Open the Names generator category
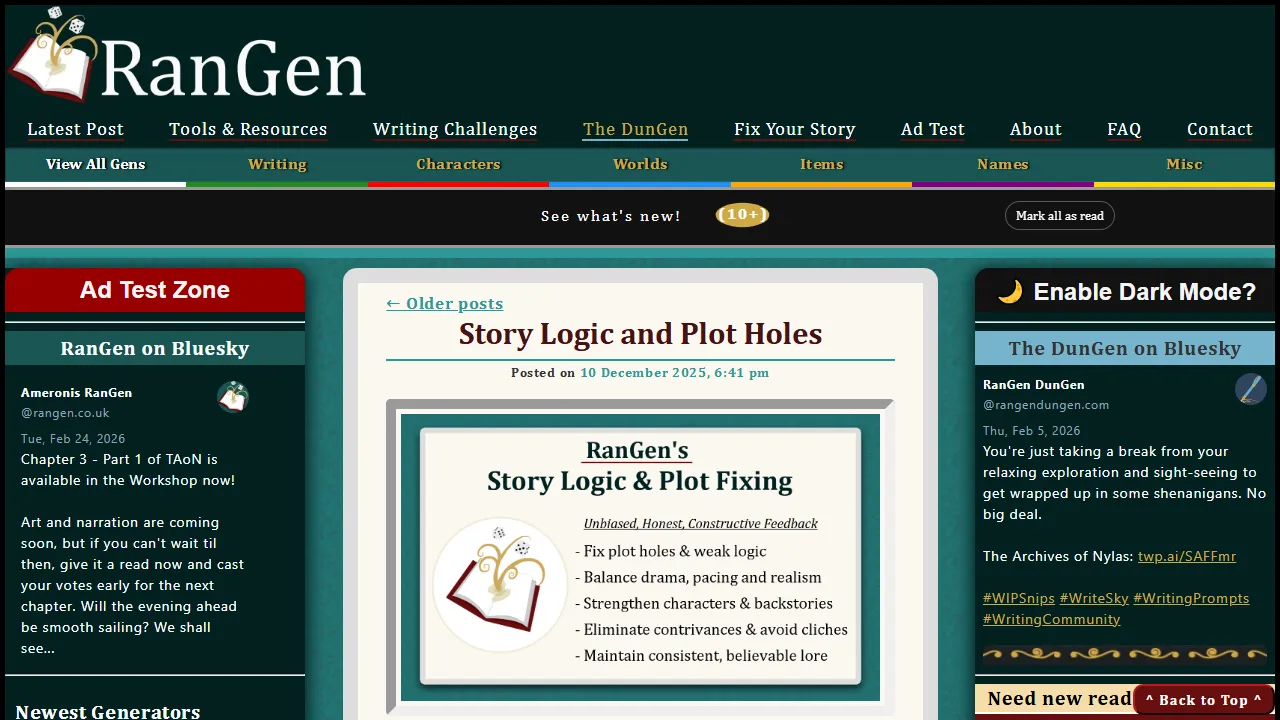The width and height of the screenshot is (1280, 720). click(1002, 164)
